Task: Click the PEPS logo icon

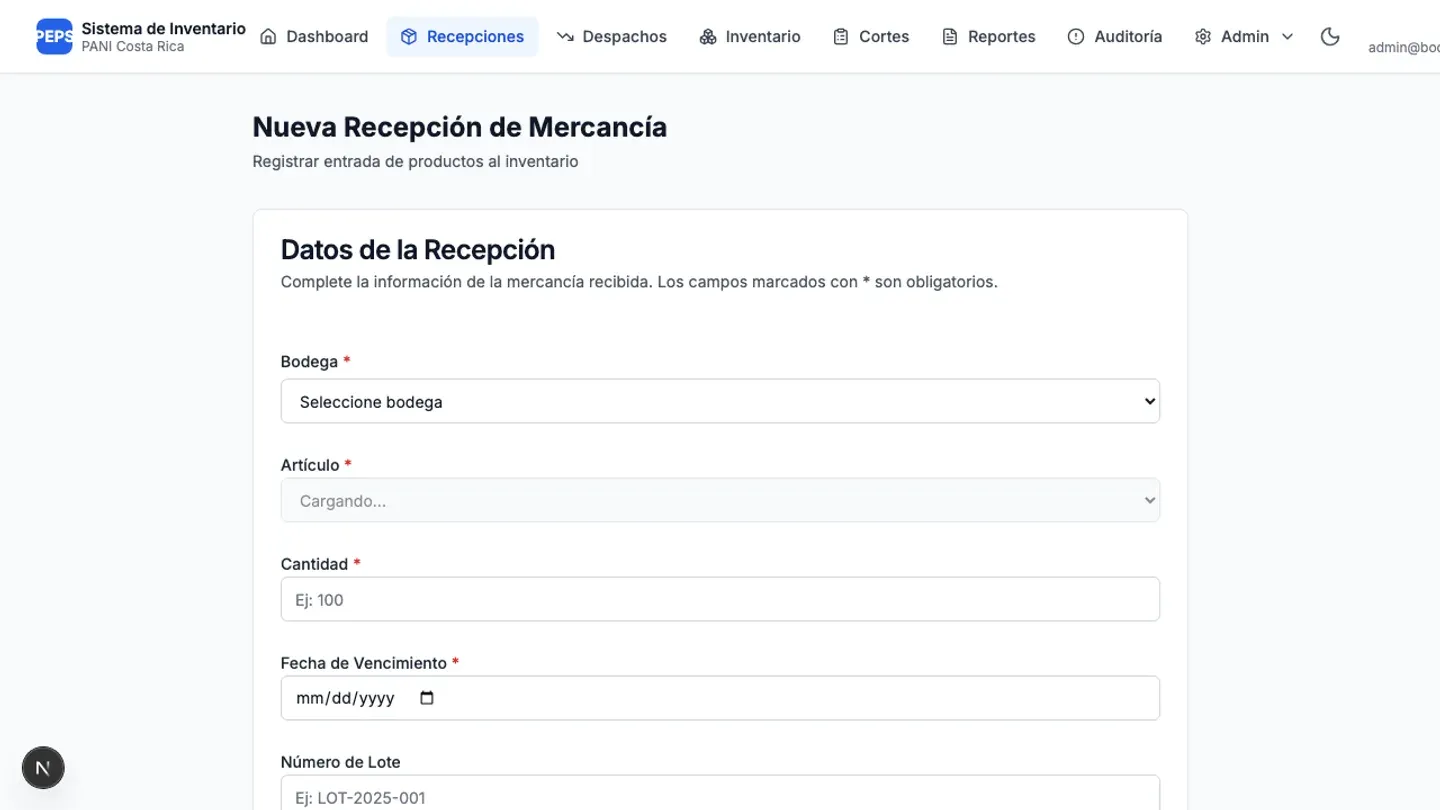Action: [54, 36]
